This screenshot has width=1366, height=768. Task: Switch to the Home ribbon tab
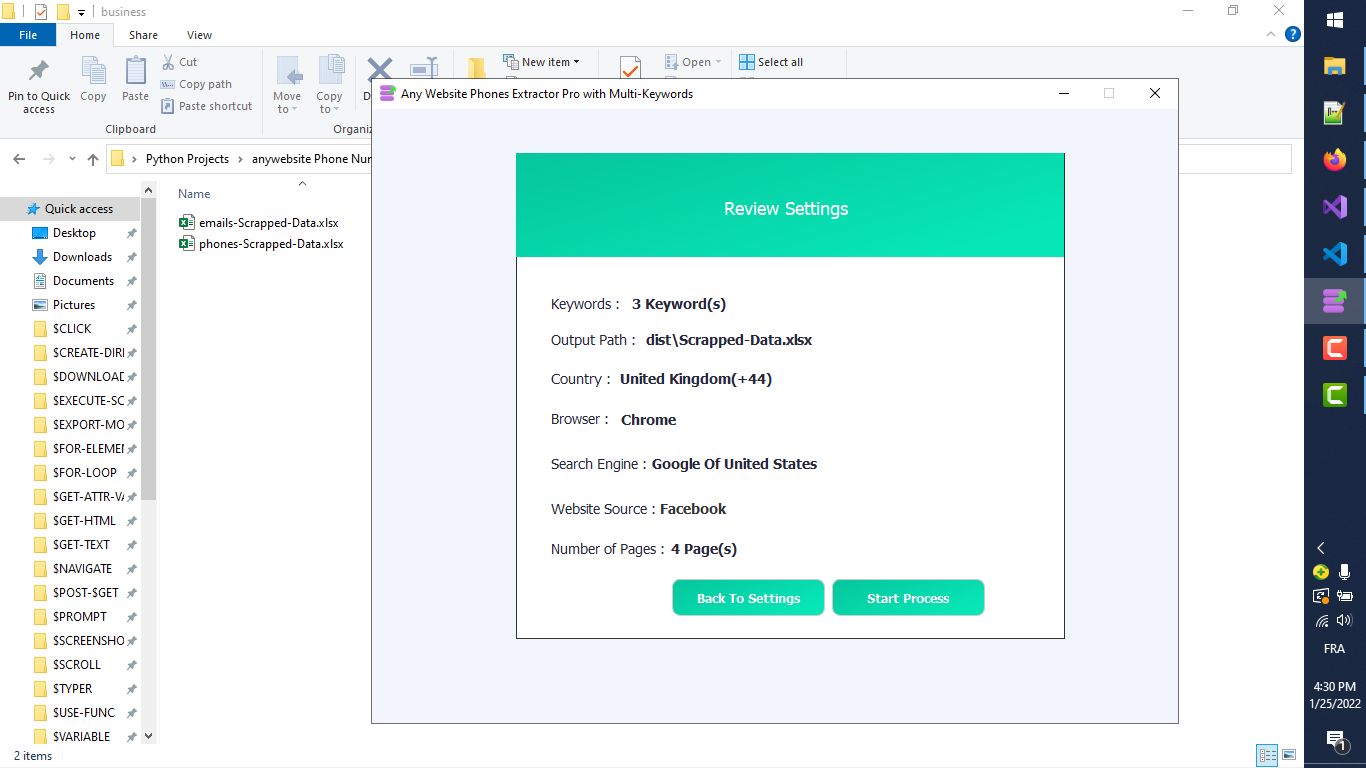pos(85,35)
